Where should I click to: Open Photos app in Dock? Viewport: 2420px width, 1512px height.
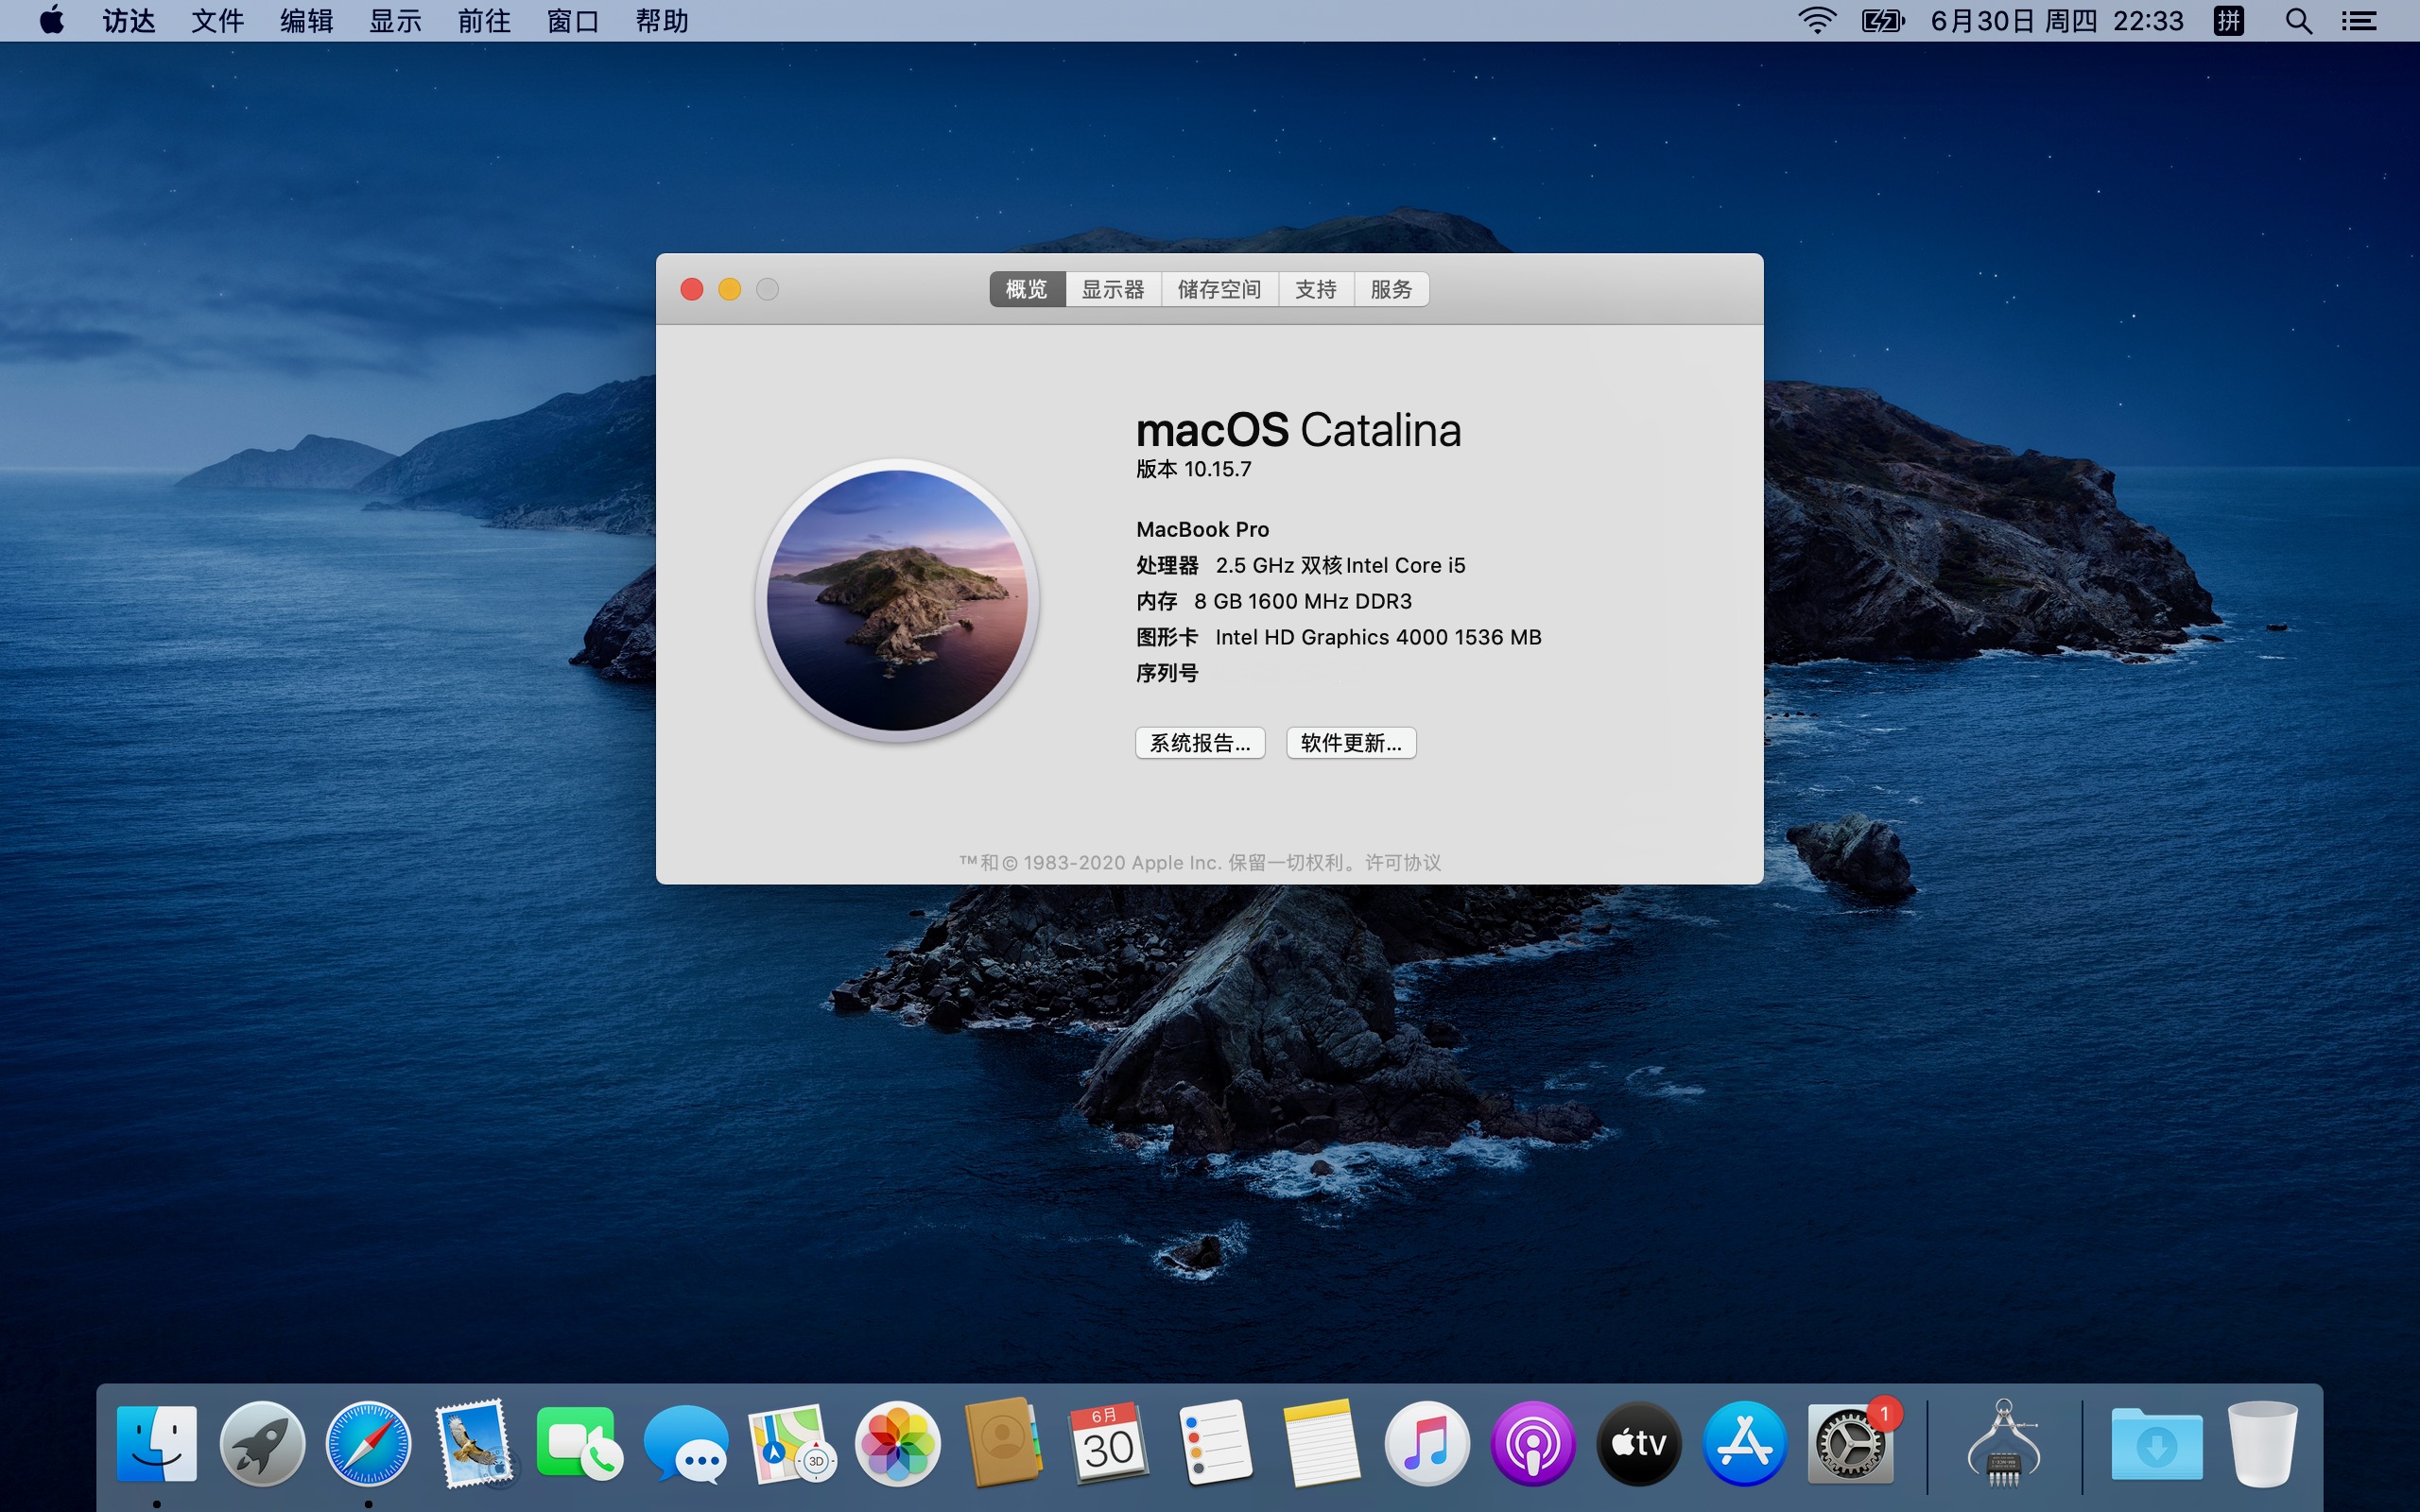pos(897,1443)
